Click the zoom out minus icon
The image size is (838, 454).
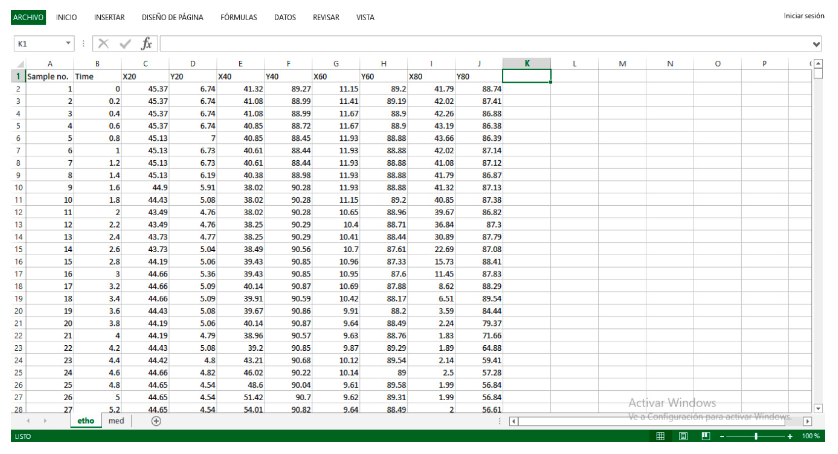tap(723, 437)
